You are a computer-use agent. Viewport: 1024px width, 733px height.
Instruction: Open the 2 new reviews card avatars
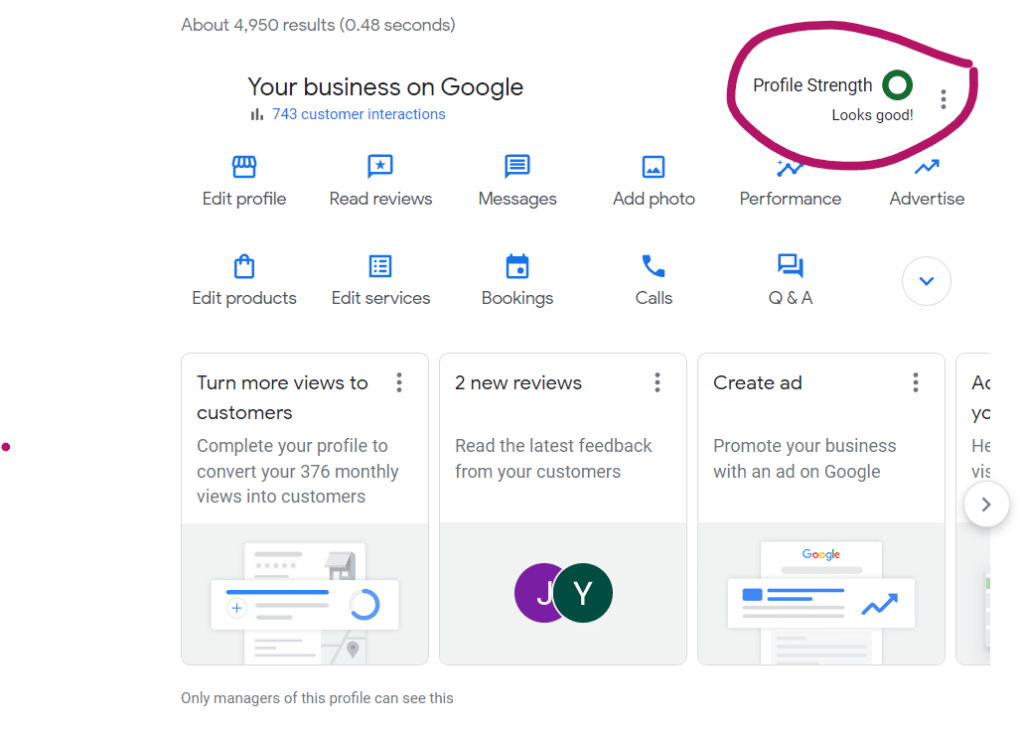point(563,593)
